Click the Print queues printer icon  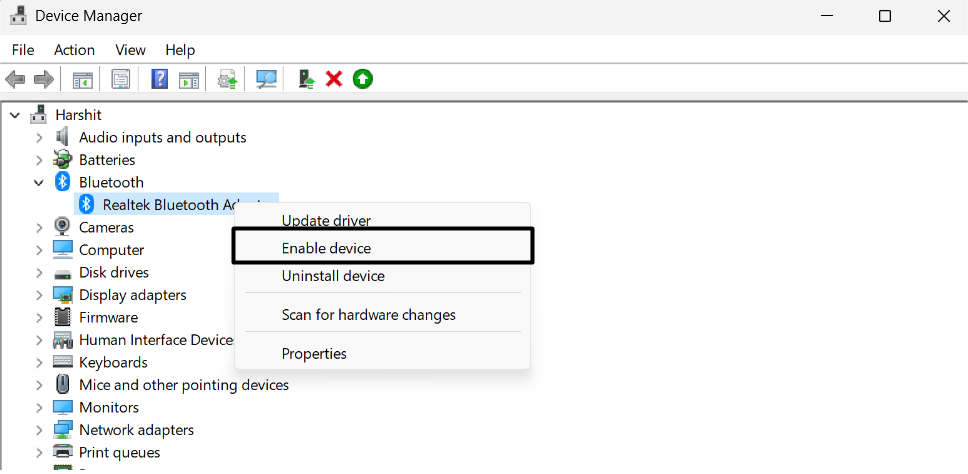pos(62,452)
